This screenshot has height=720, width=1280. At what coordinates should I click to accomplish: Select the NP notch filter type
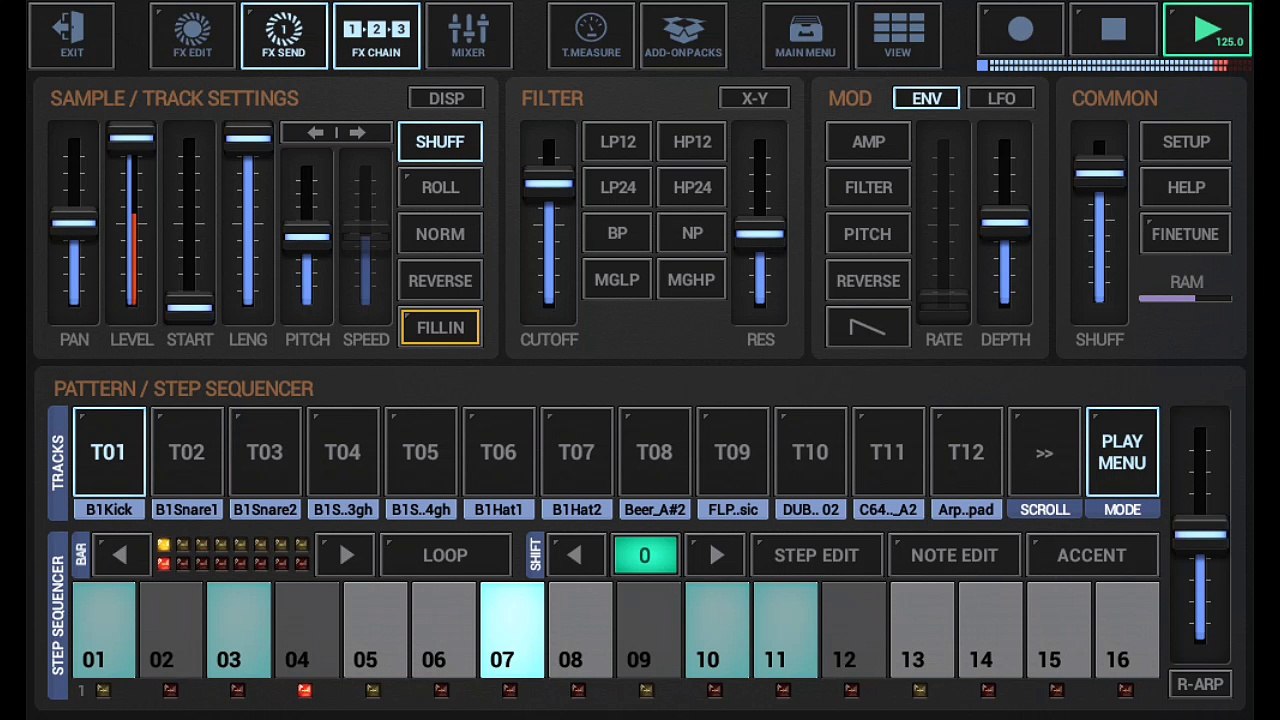[692, 233]
